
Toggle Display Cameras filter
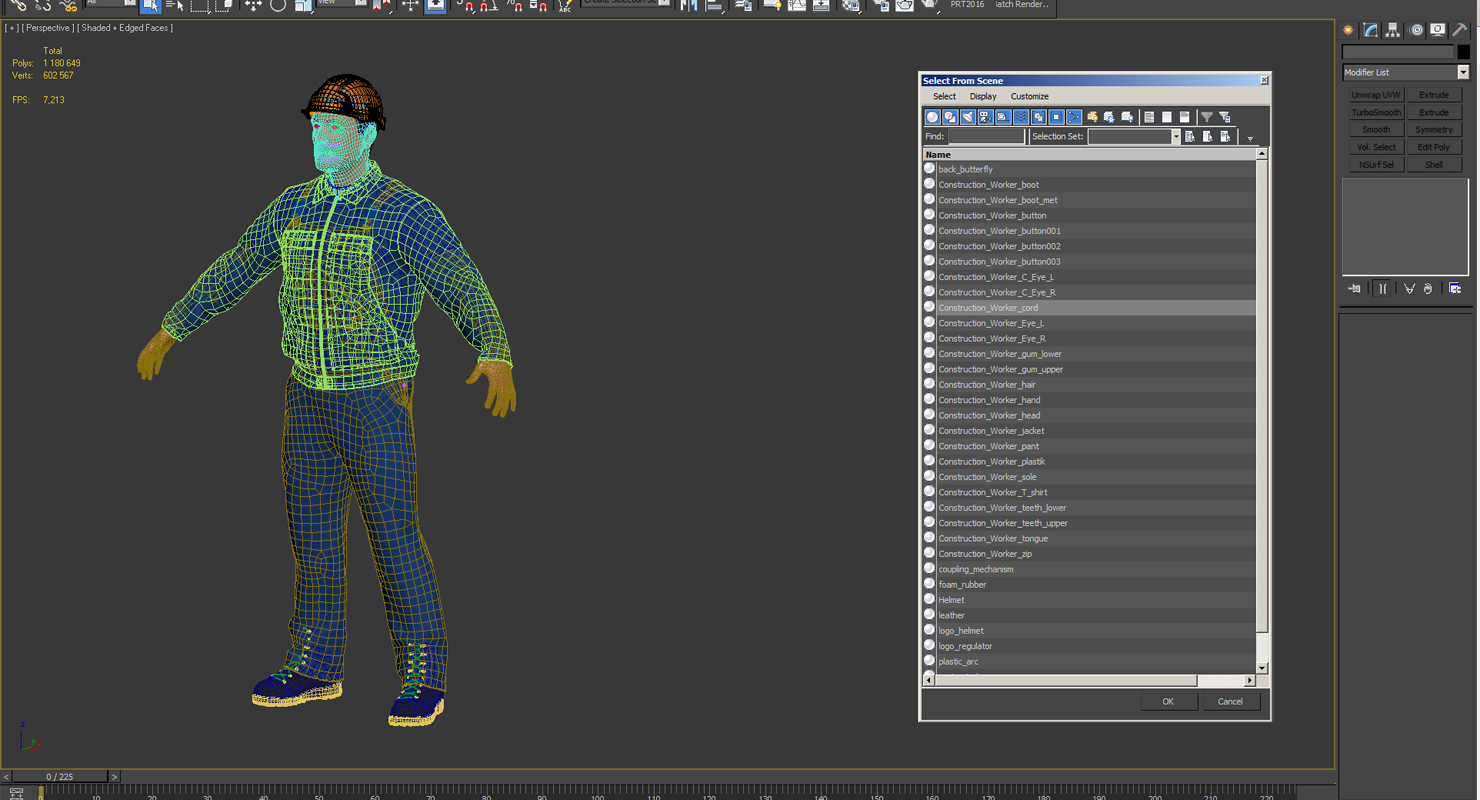(x=985, y=117)
